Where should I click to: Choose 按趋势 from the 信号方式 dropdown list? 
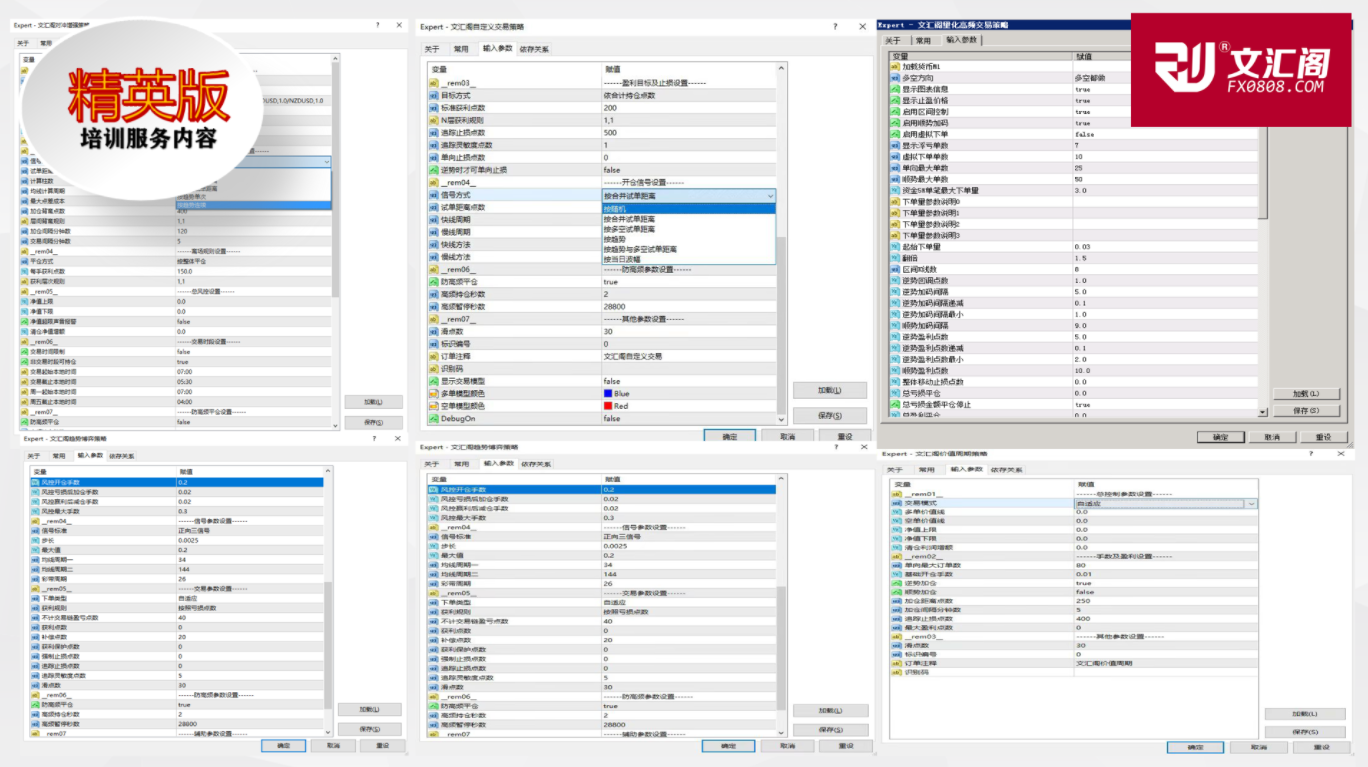pos(688,239)
